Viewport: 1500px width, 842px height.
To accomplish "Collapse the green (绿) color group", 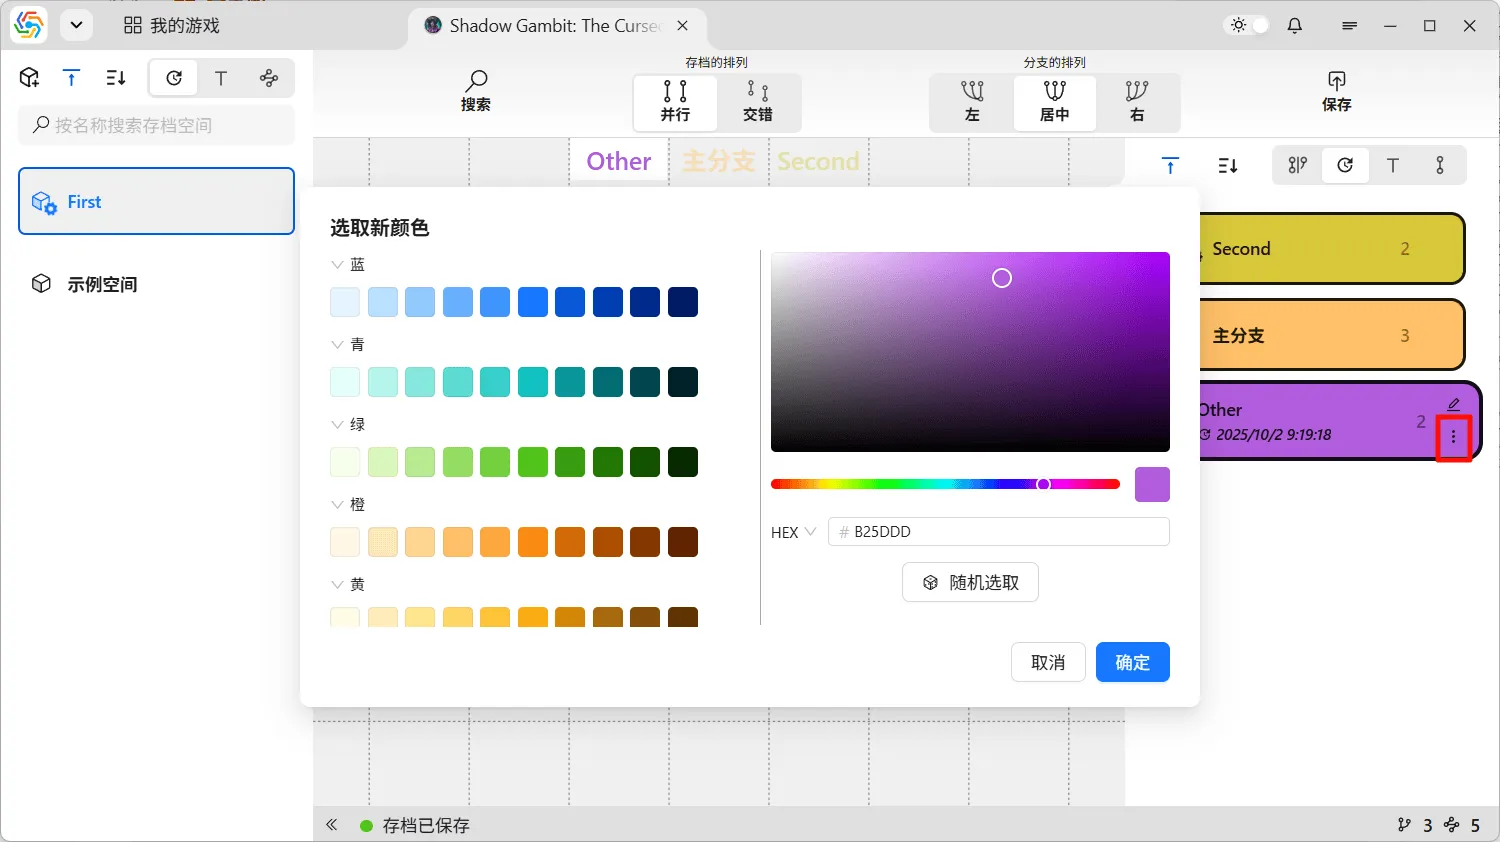I will pos(337,425).
